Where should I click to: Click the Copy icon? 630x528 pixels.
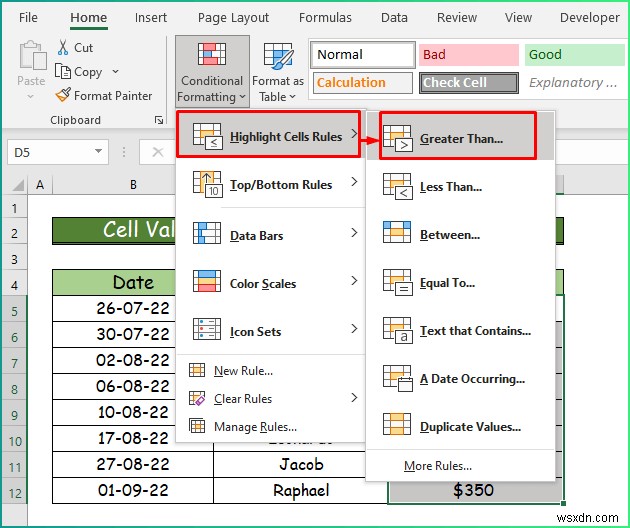63,72
